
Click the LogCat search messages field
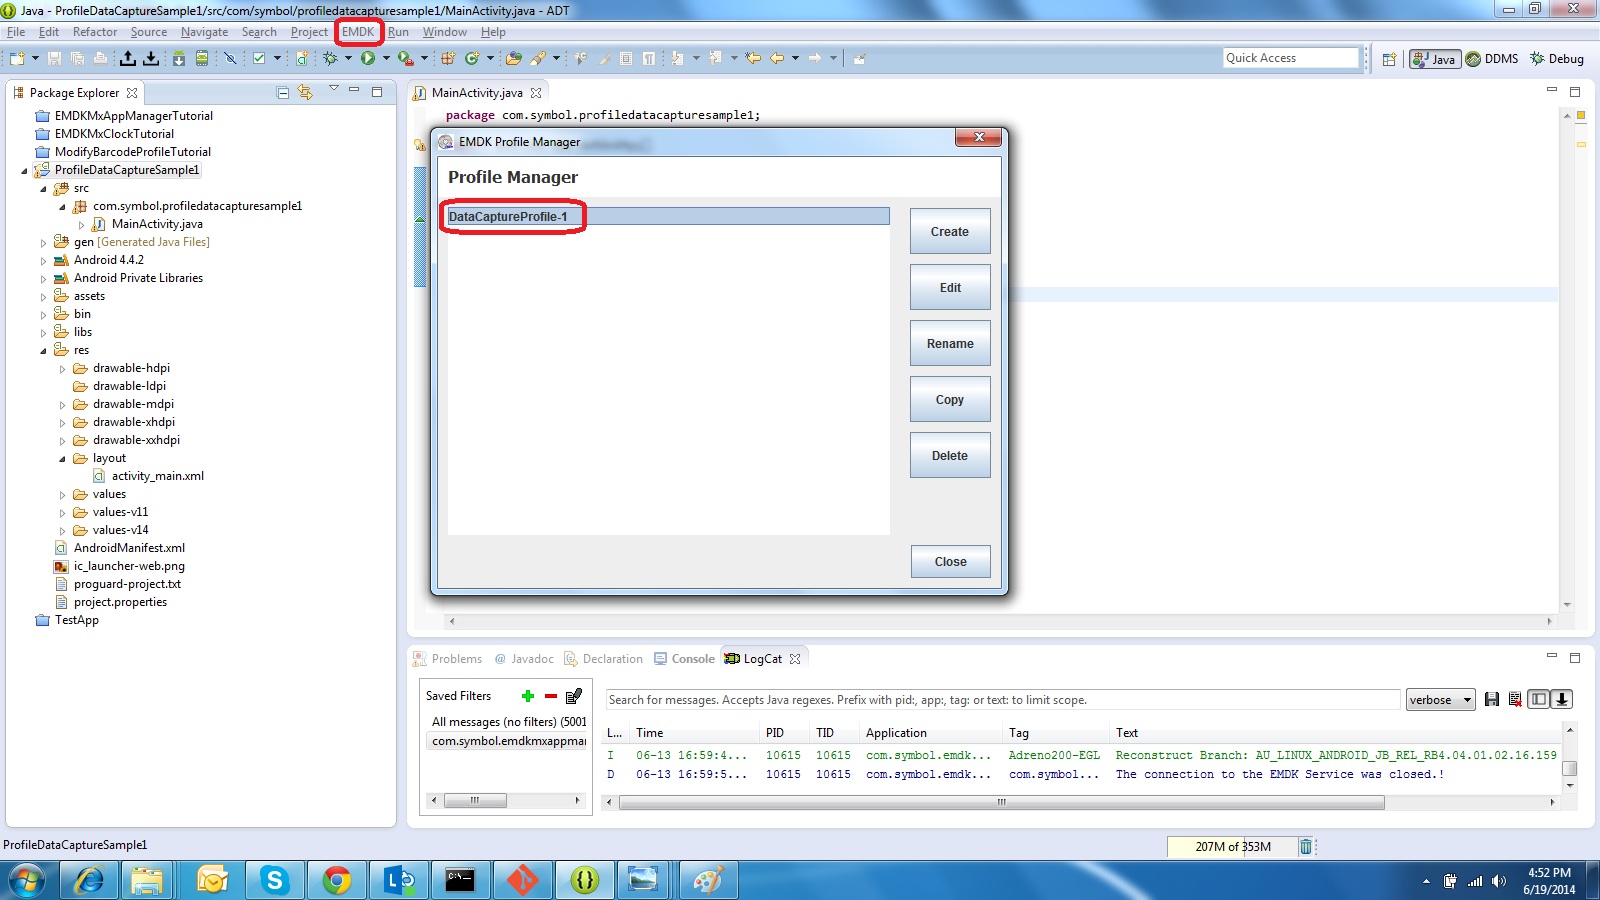click(1002, 700)
